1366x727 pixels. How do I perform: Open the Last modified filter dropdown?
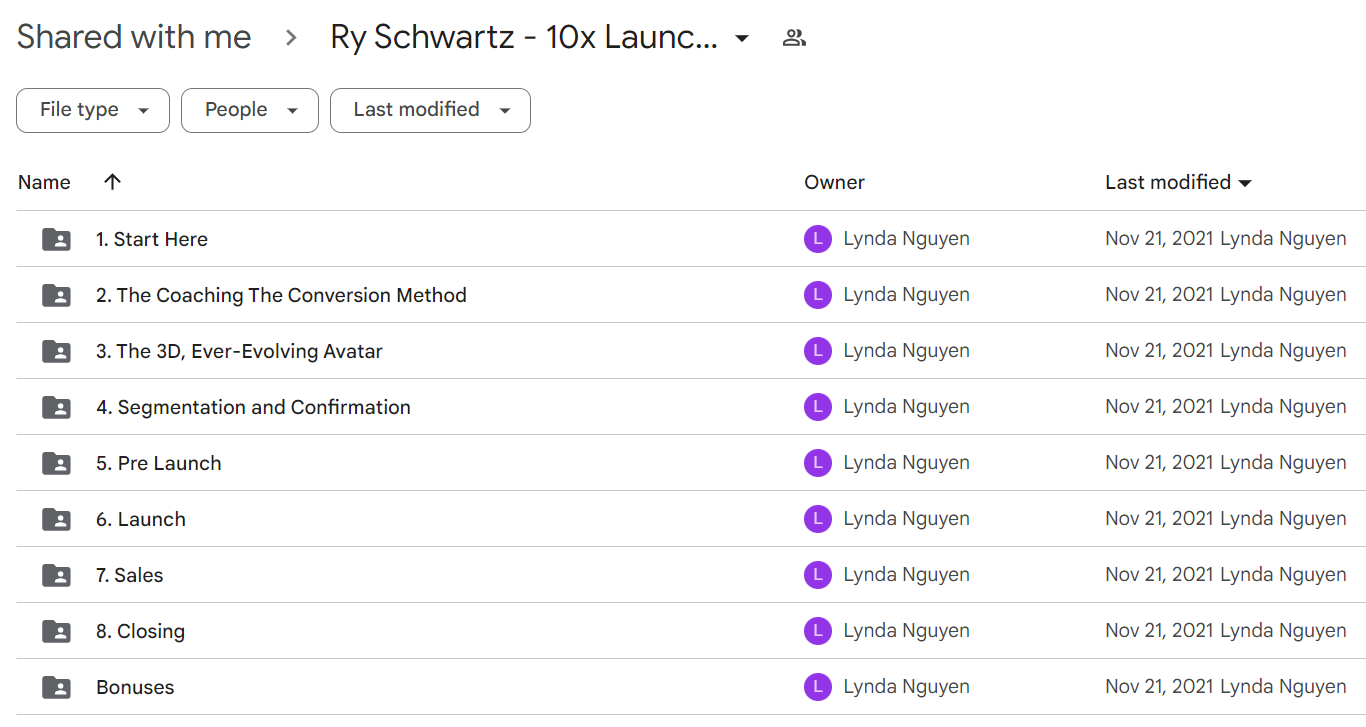[x=430, y=110]
